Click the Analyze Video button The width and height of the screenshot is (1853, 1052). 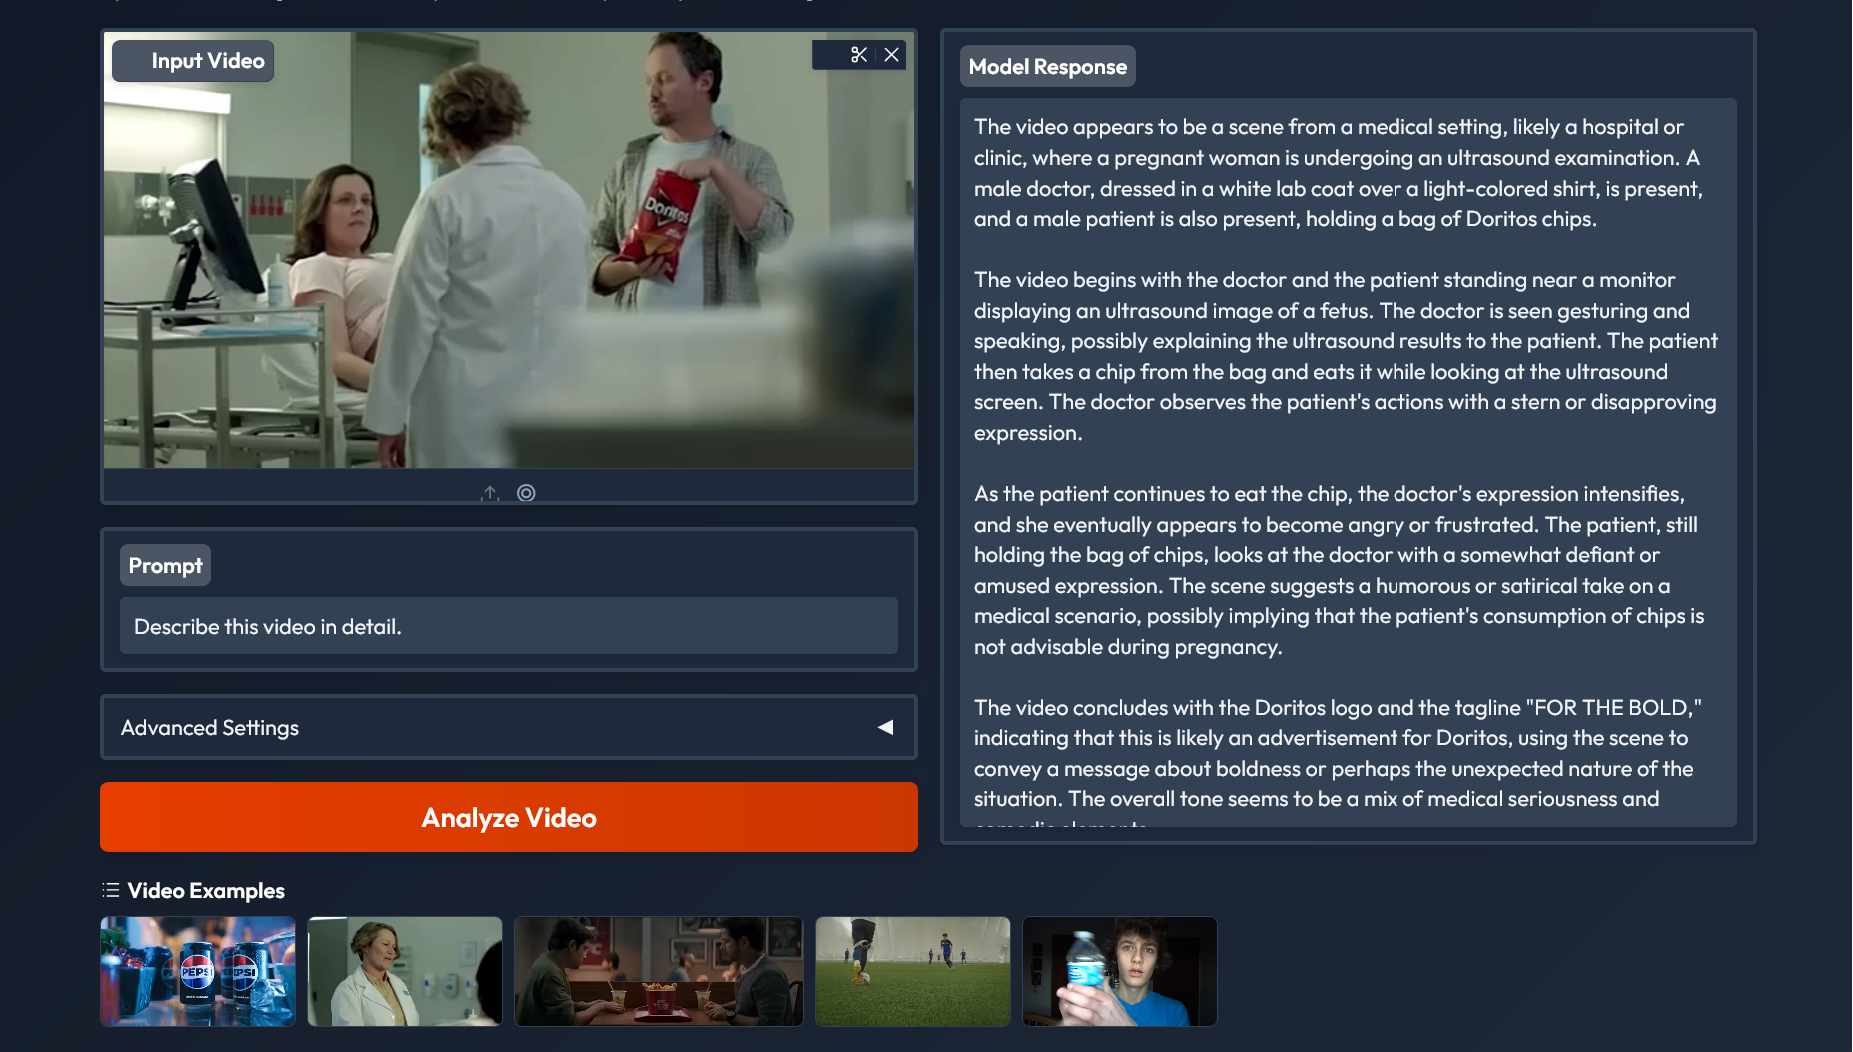coord(509,817)
